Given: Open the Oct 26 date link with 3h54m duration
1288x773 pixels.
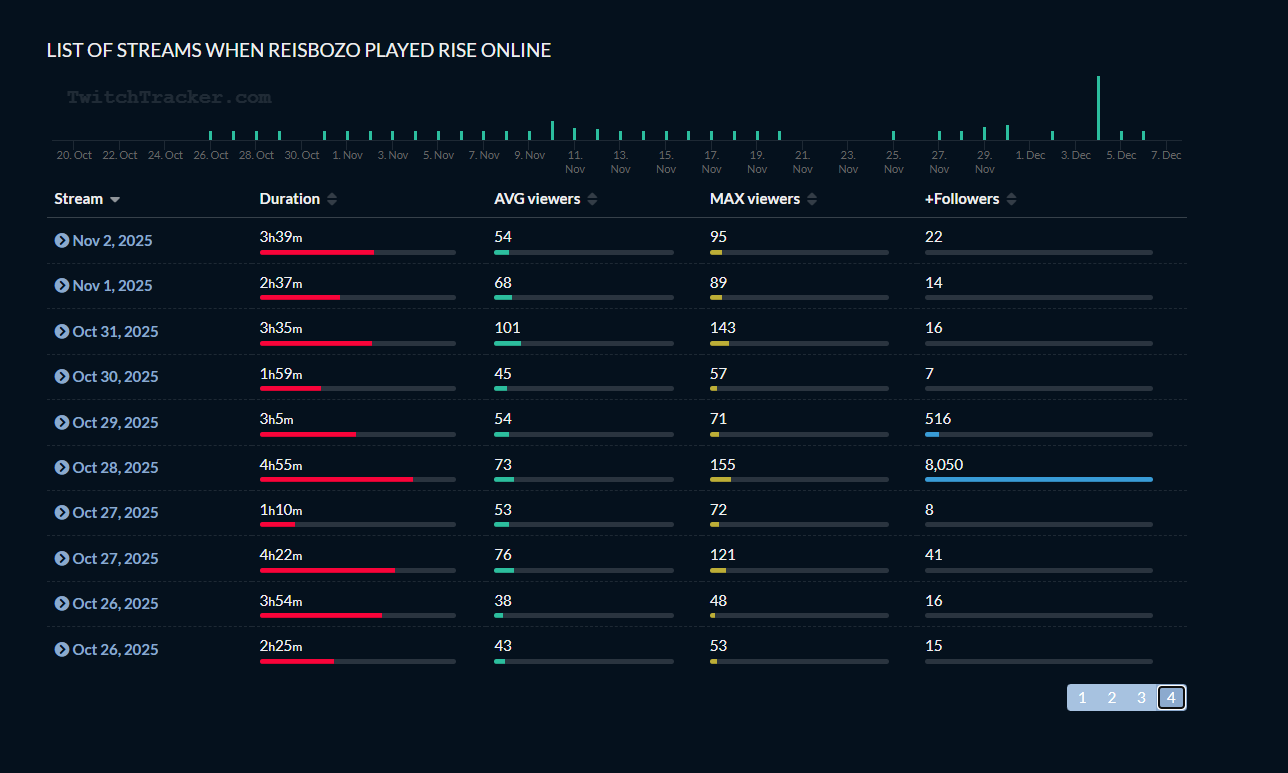Looking at the screenshot, I should [116, 603].
